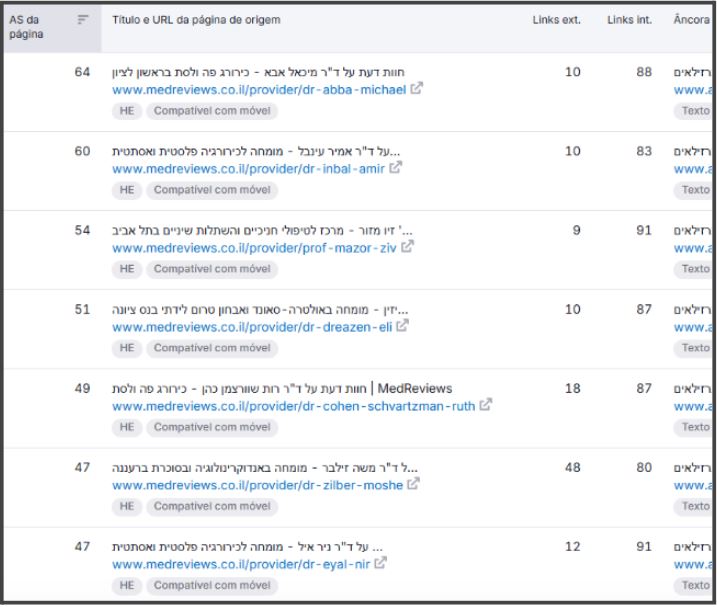Open external link icon for dr-cohen-schvartzman-ruth
Screen dimensions: 717x607
tap(486, 405)
